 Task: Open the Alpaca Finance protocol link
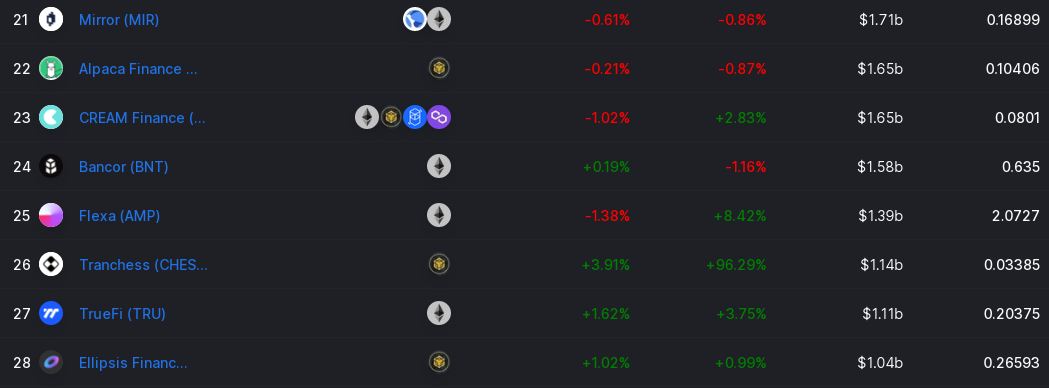click(x=138, y=69)
